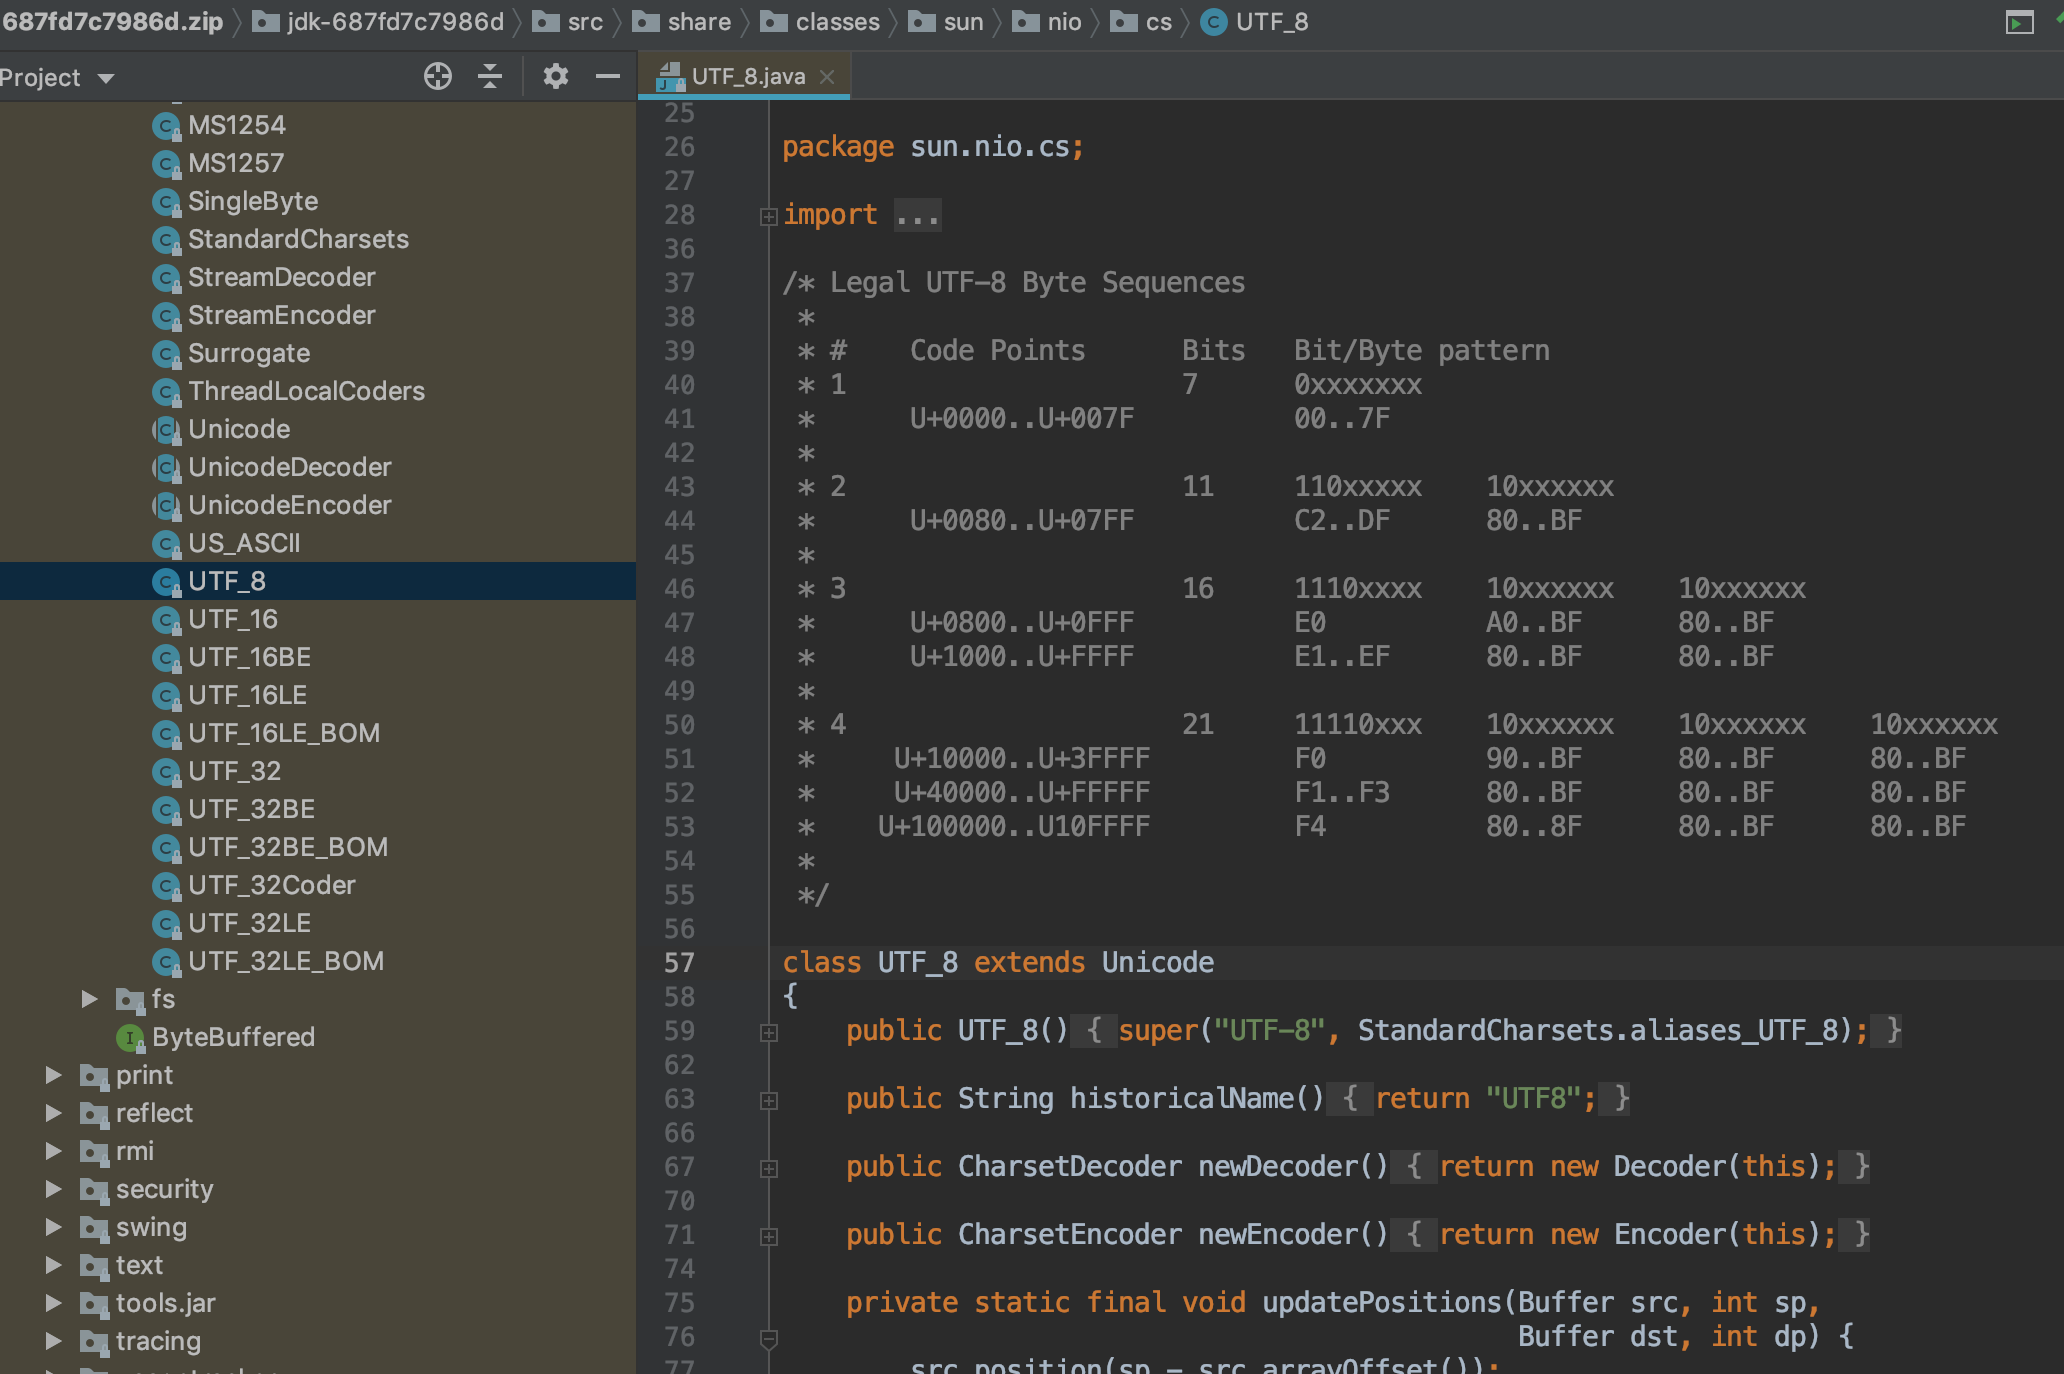Navigate to classes via the breadcrumb
Image resolution: width=2064 pixels, height=1374 pixels.
pos(834,21)
